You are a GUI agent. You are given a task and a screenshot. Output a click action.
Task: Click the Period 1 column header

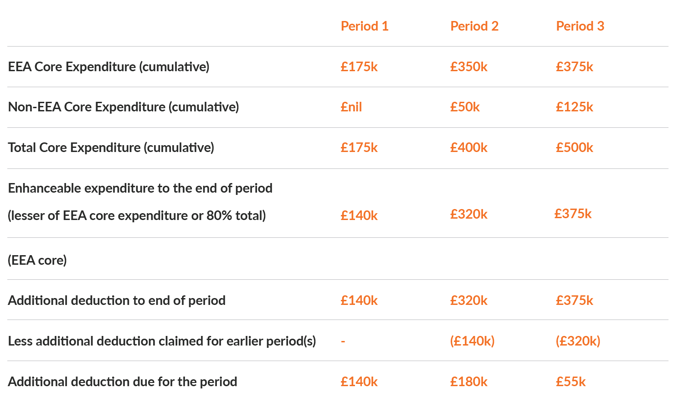(x=364, y=26)
